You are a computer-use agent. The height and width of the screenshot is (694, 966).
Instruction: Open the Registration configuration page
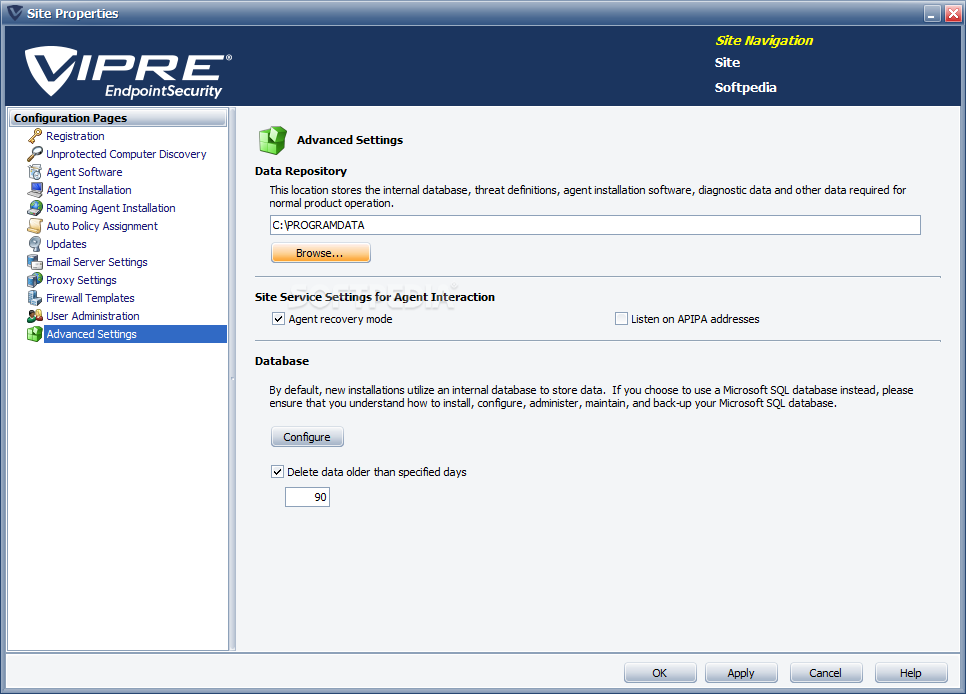pos(75,136)
